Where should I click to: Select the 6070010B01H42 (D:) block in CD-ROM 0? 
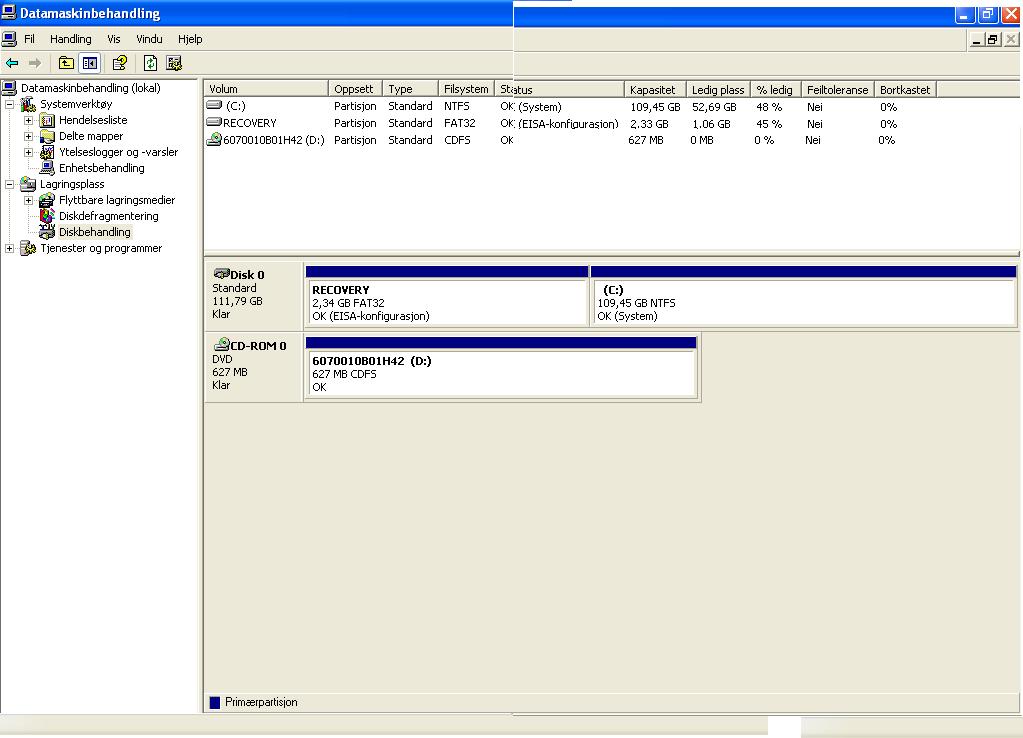click(501, 367)
